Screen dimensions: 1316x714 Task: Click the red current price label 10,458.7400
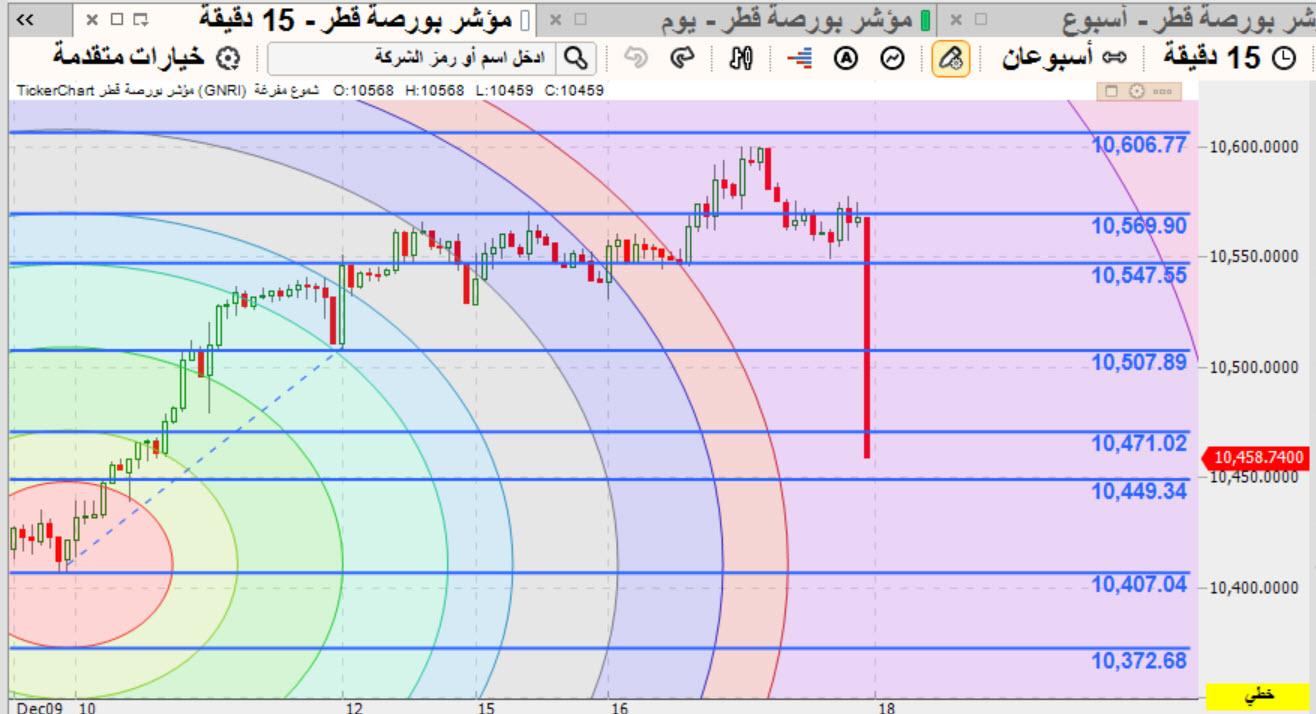1258,457
